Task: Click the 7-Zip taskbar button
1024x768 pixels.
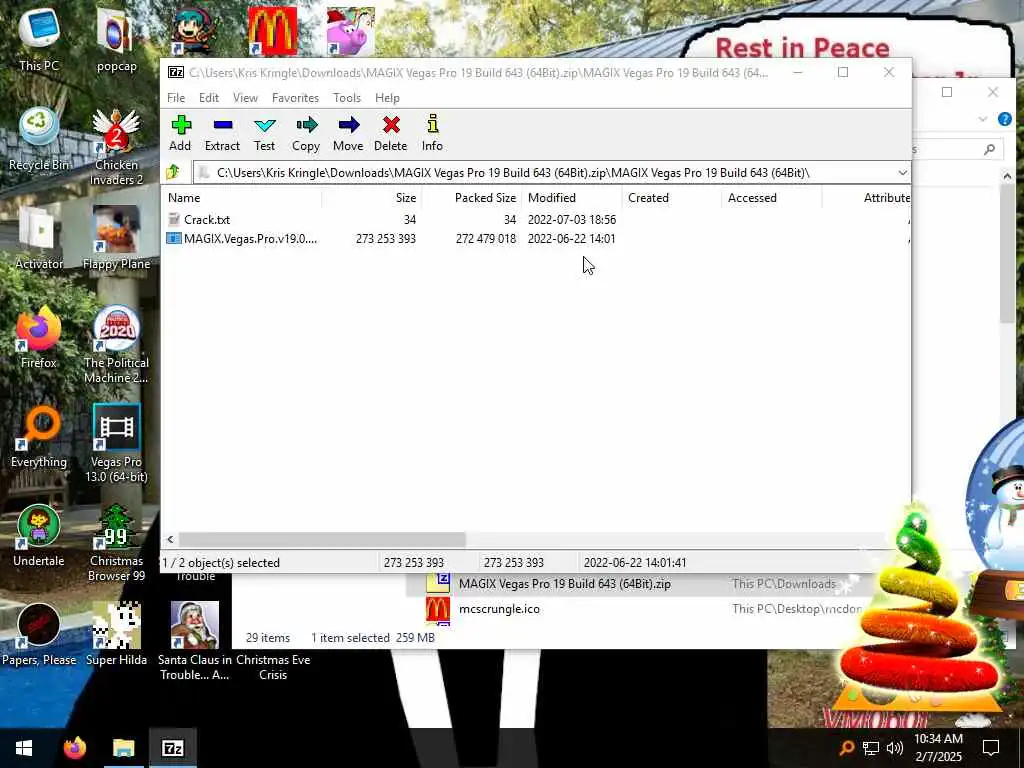Action: click(x=172, y=748)
